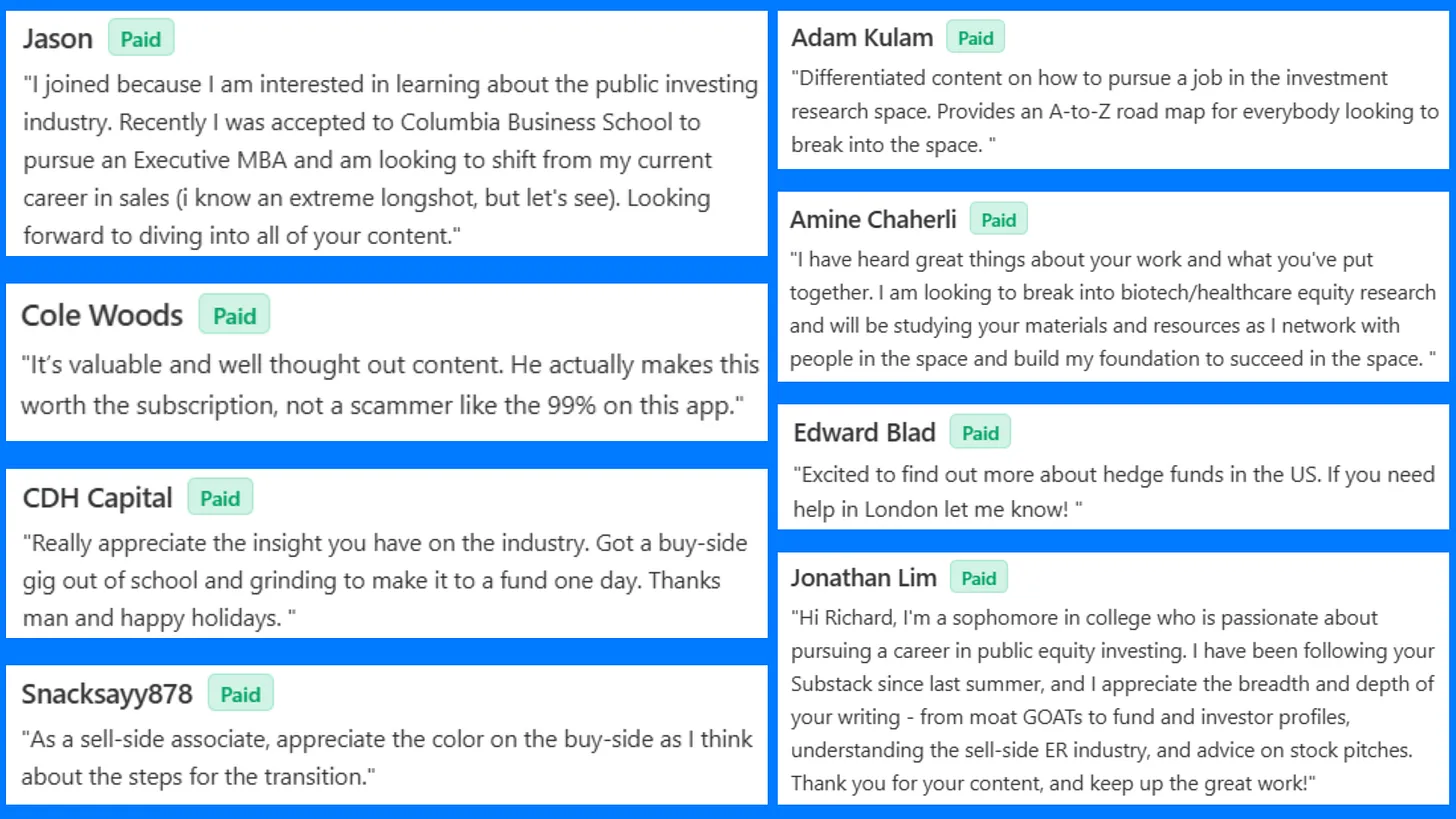Select the Adam Kulam name
1456x819 pixels.
point(862,38)
